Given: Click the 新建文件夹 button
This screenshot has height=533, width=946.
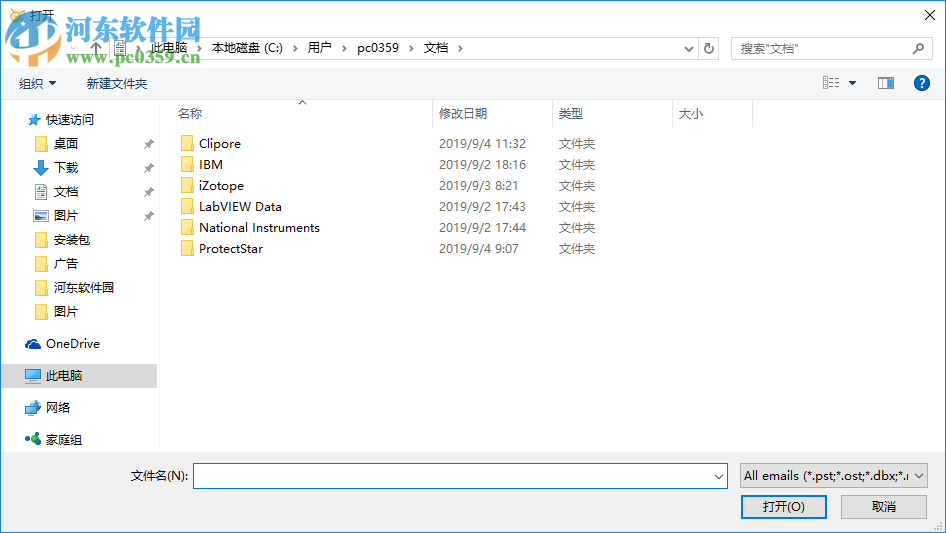Looking at the screenshot, I should (x=116, y=84).
